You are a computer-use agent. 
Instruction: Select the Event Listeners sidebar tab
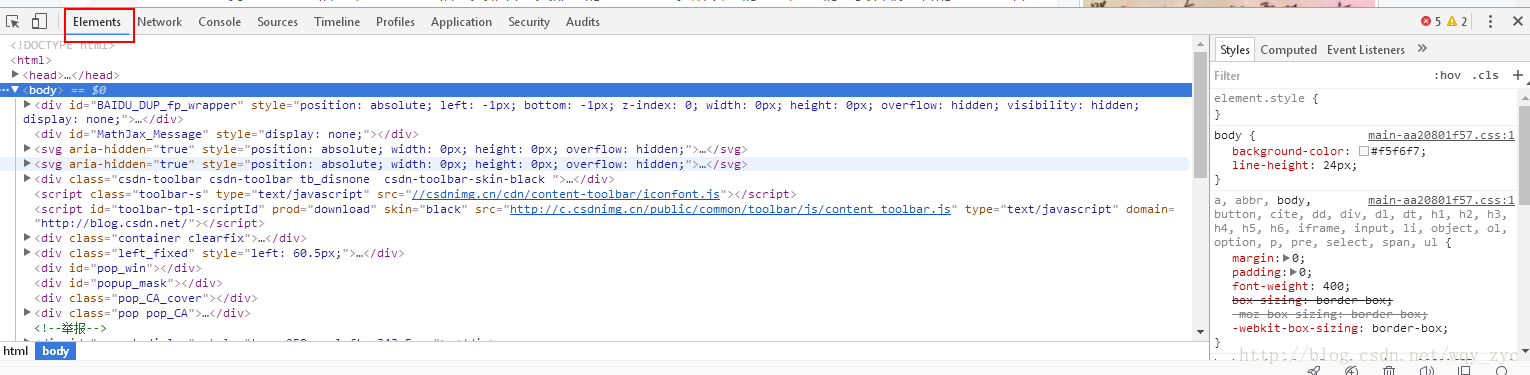pyautogui.click(x=1366, y=50)
